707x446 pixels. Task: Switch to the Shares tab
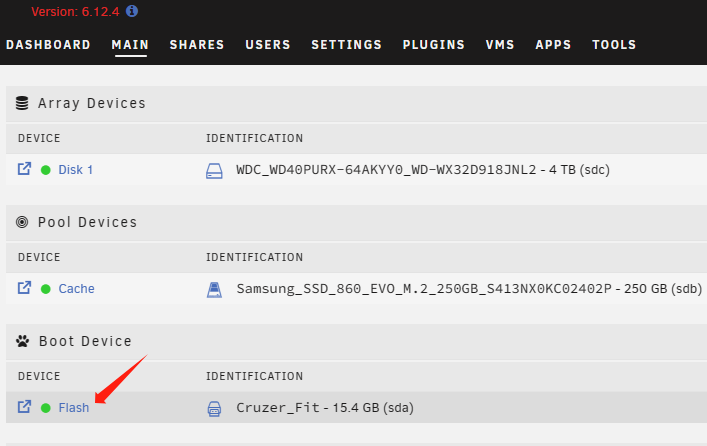[197, 45]
